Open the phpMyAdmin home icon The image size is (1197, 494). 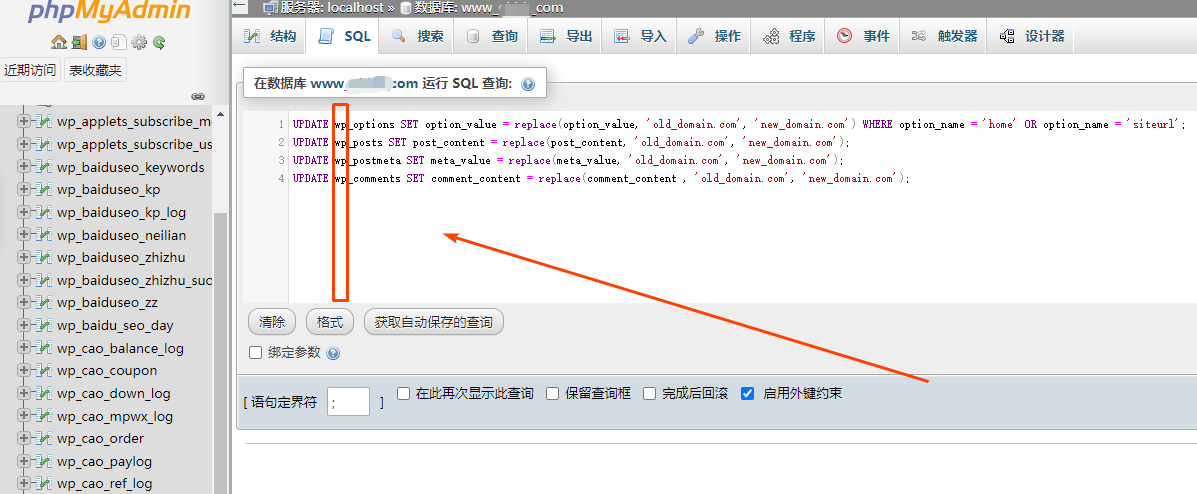click(58, 42)
